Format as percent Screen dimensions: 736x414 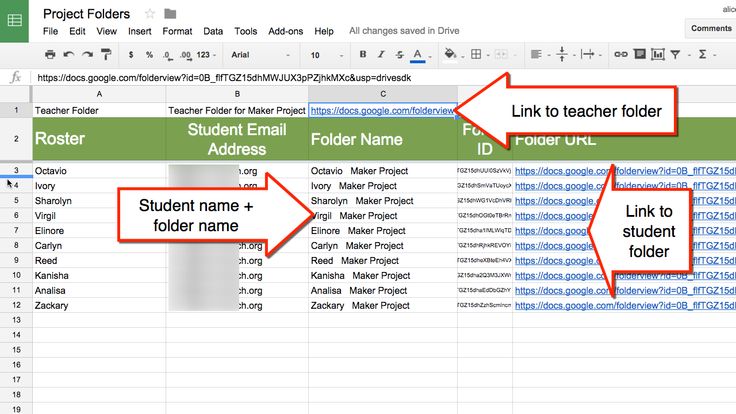tap(149, 55)
